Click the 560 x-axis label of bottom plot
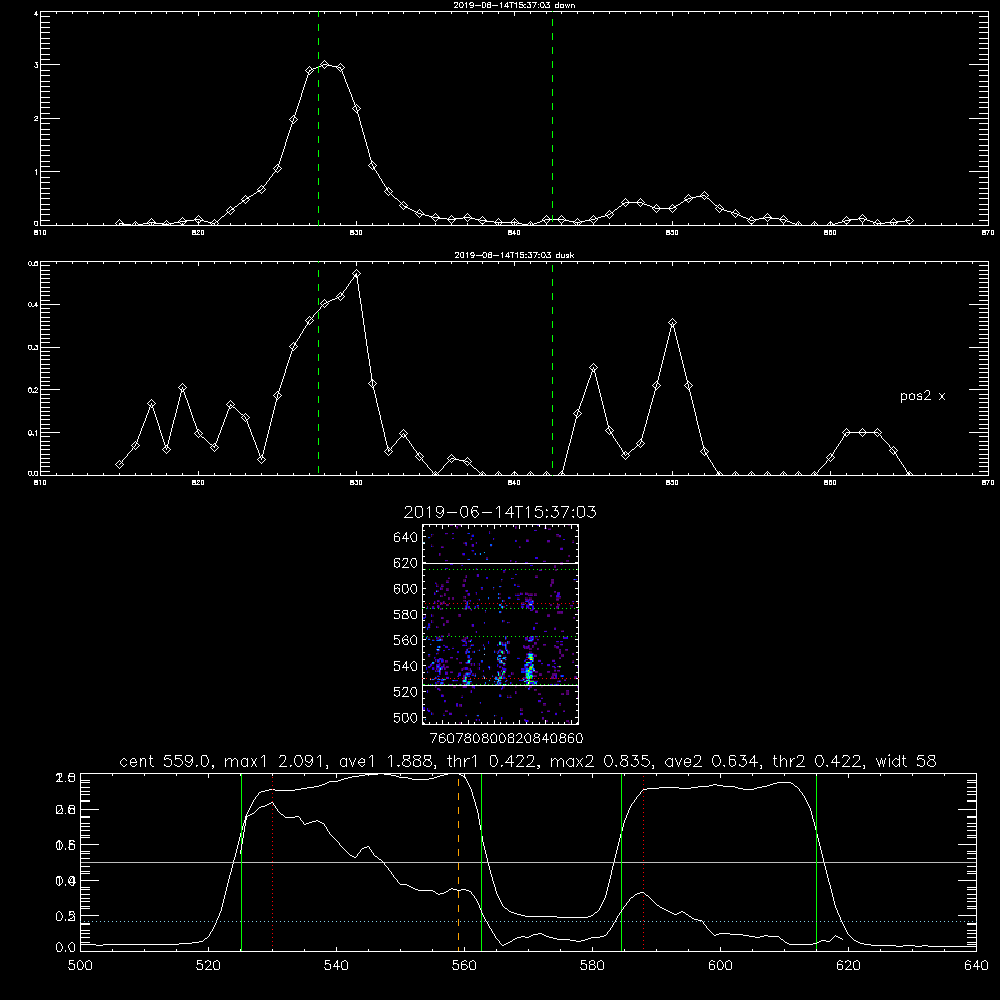Image resolution: width=1000 pixels, height=1000 pixels. pos(464,966)
